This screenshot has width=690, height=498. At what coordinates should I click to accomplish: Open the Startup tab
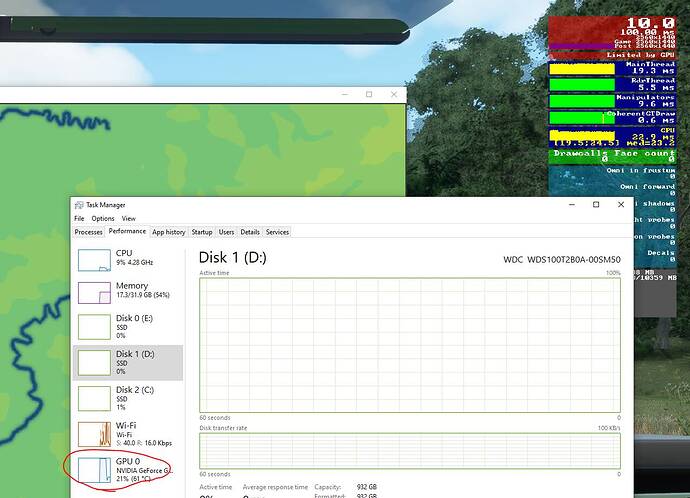click(202, 232)
